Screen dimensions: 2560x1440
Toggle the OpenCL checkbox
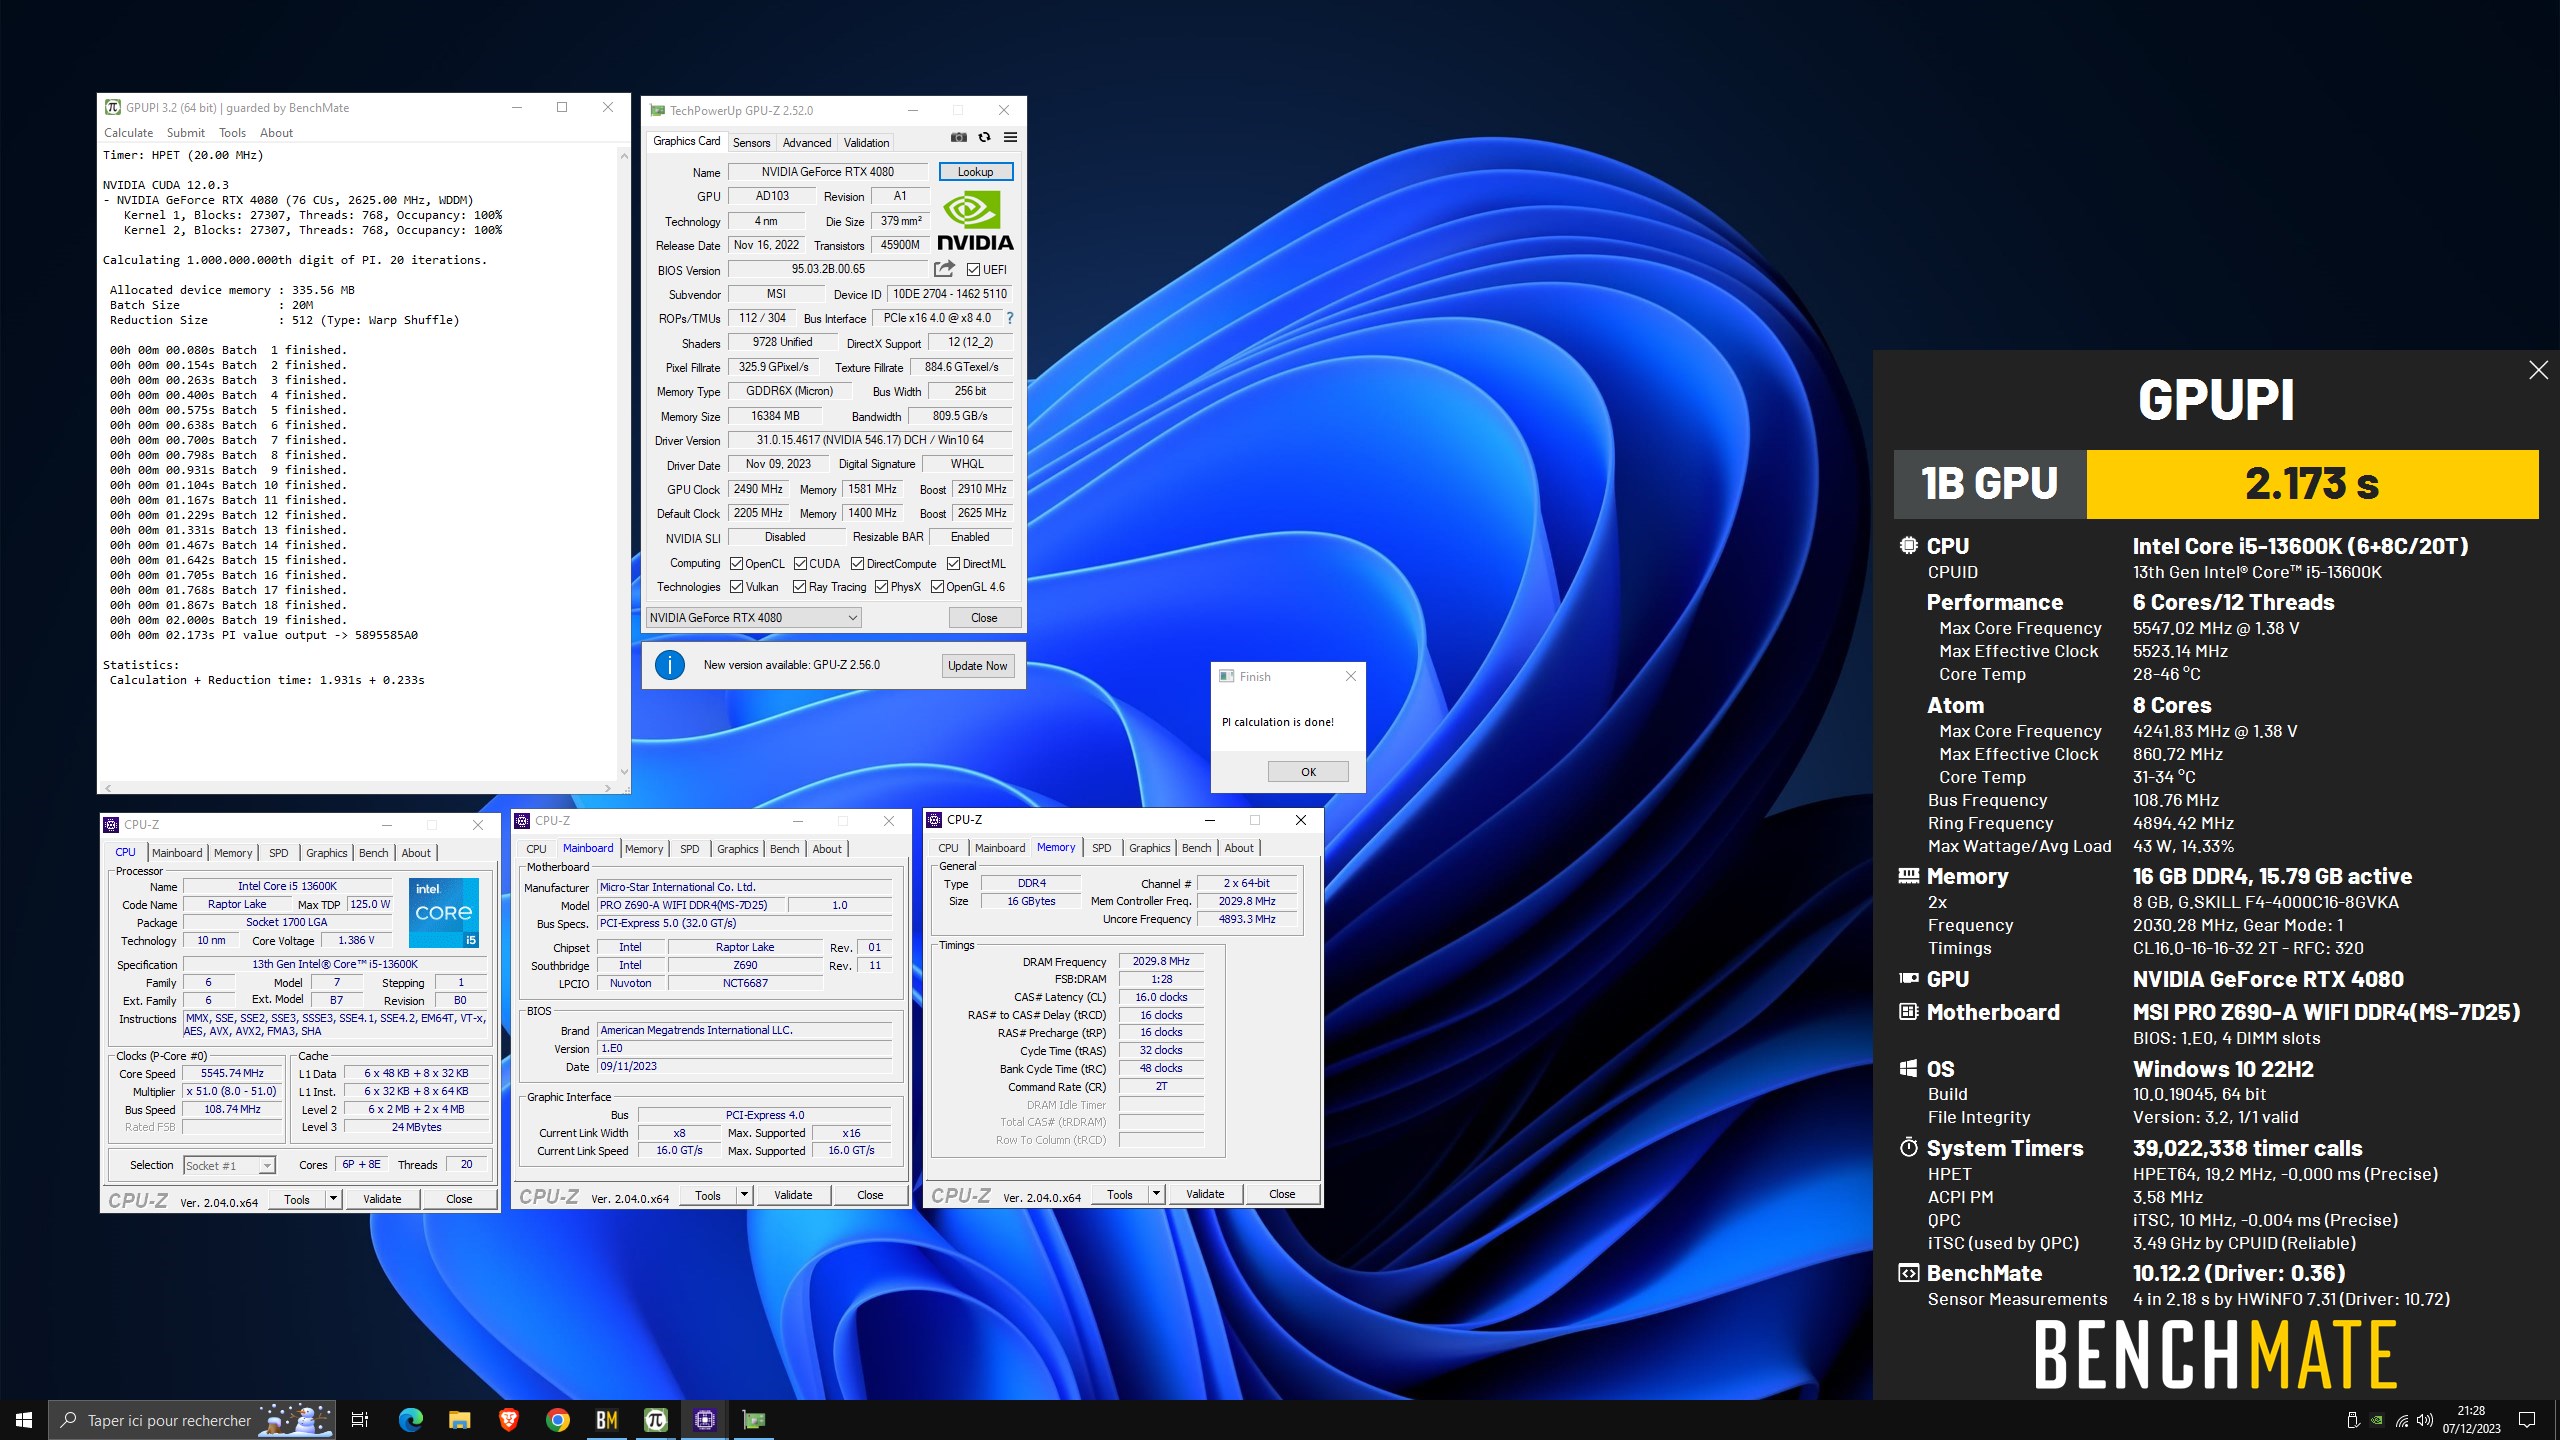coord(736,563)
